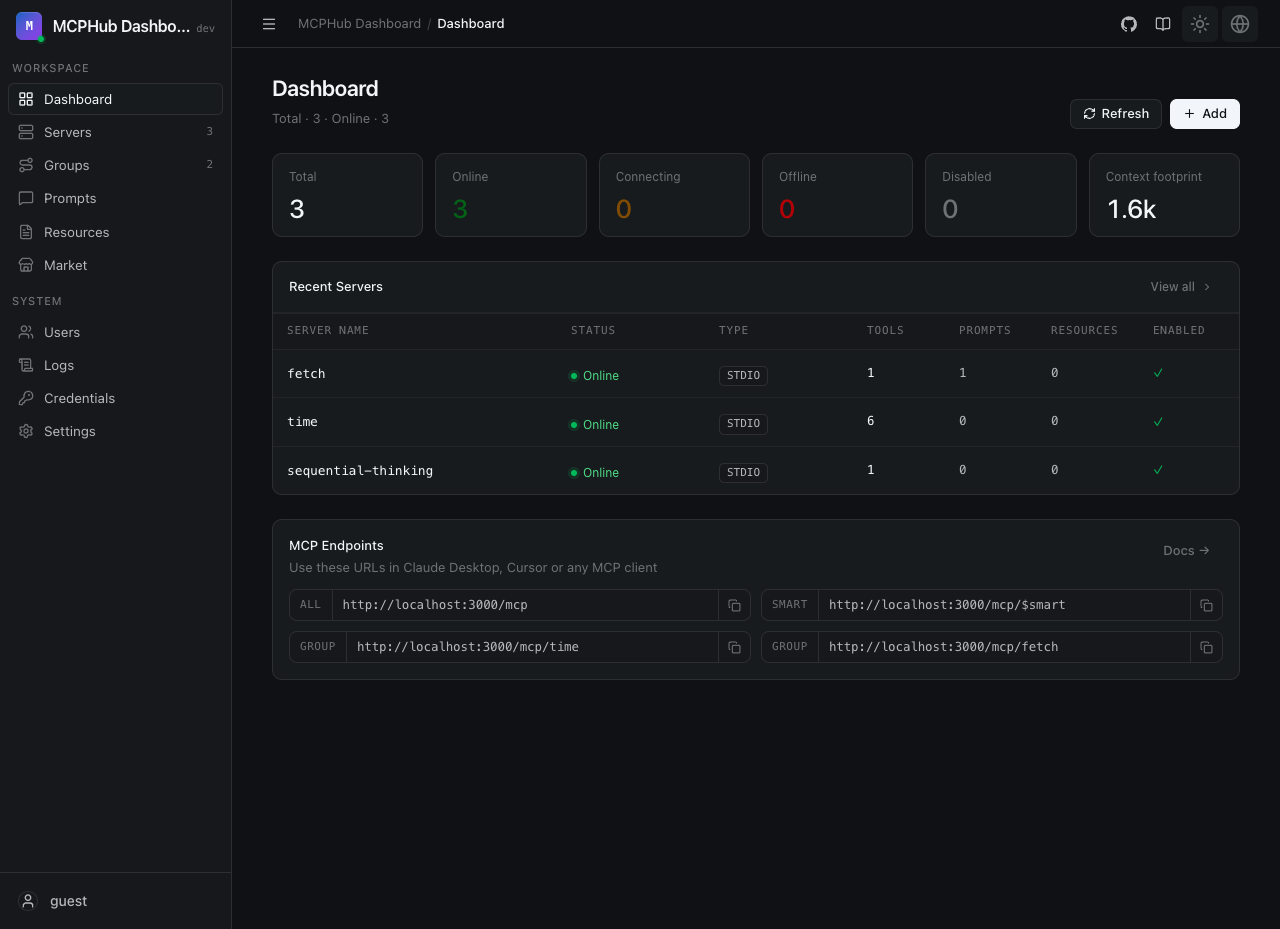Collapse the sidebar with hamburger icon
This screenshot has width=1280, height=929.
tap(269, 24)
